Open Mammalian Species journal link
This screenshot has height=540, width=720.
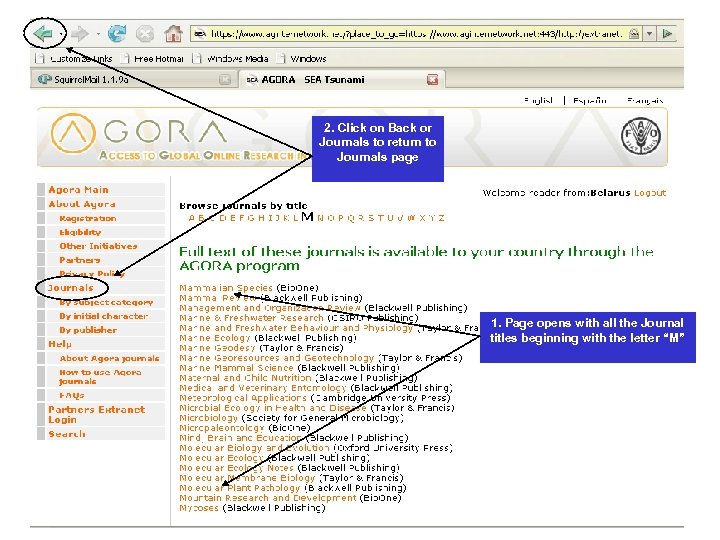click(226, 288)
